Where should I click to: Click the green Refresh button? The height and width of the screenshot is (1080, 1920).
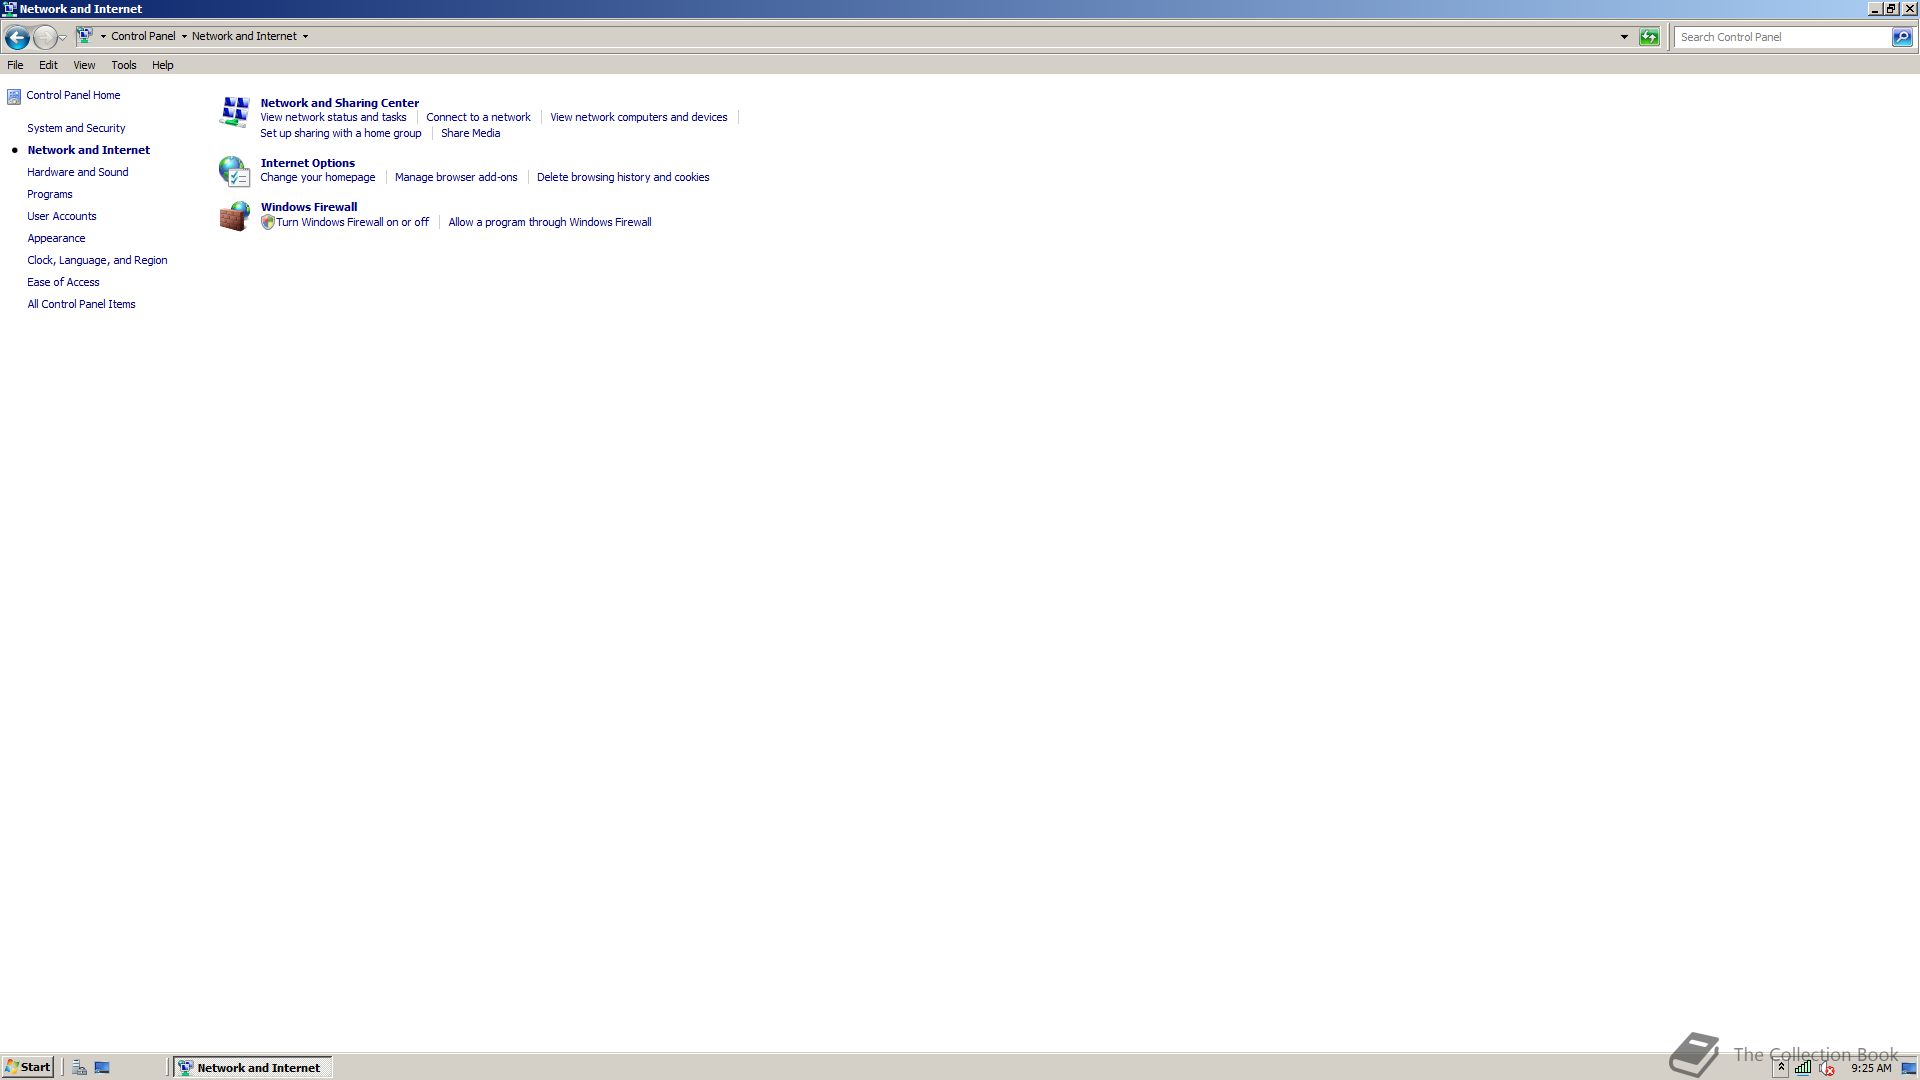(1649, 37)
